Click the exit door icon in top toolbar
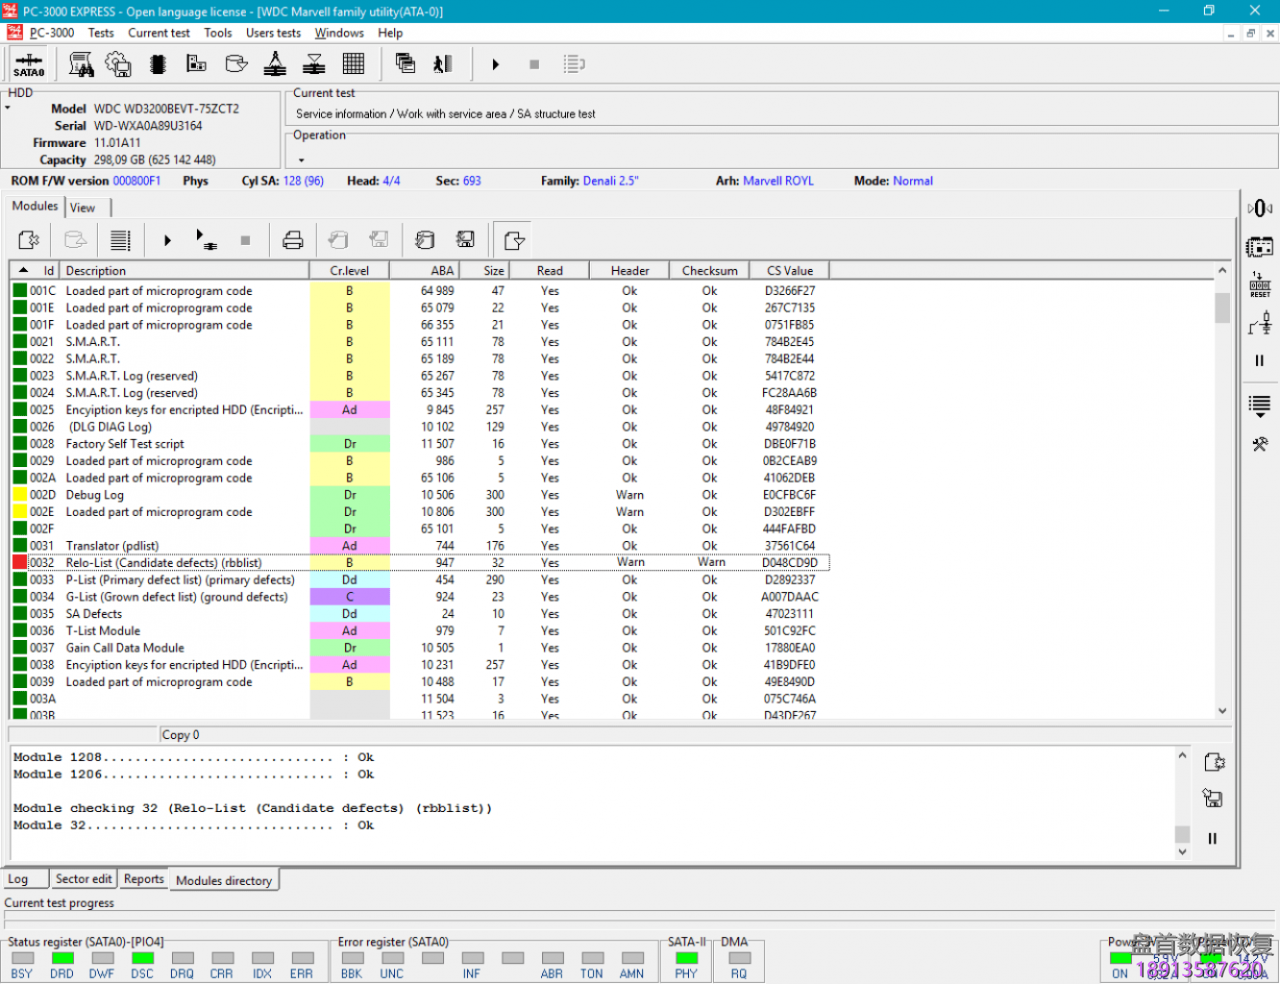This screenshot has width=1280, height=984. (x=442, y=65)
